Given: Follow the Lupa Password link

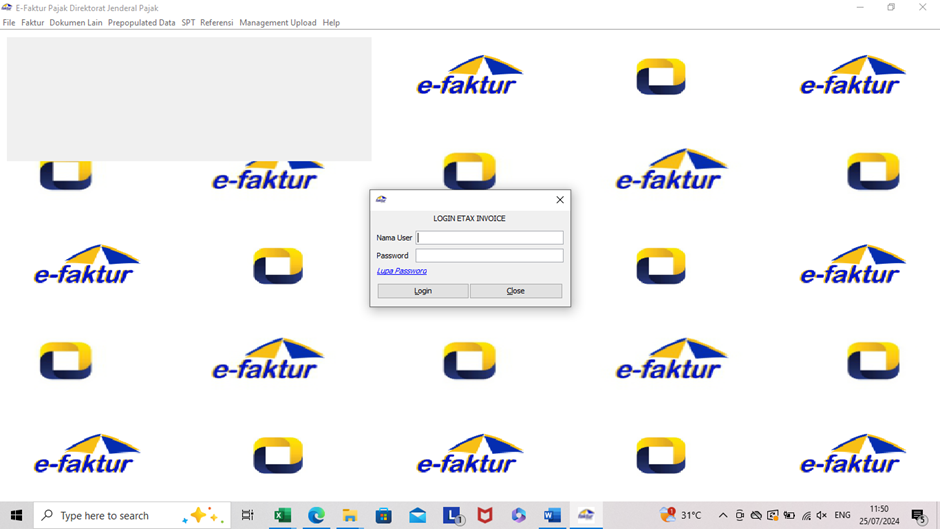Looking at the screenshot, I should [402, 271].
